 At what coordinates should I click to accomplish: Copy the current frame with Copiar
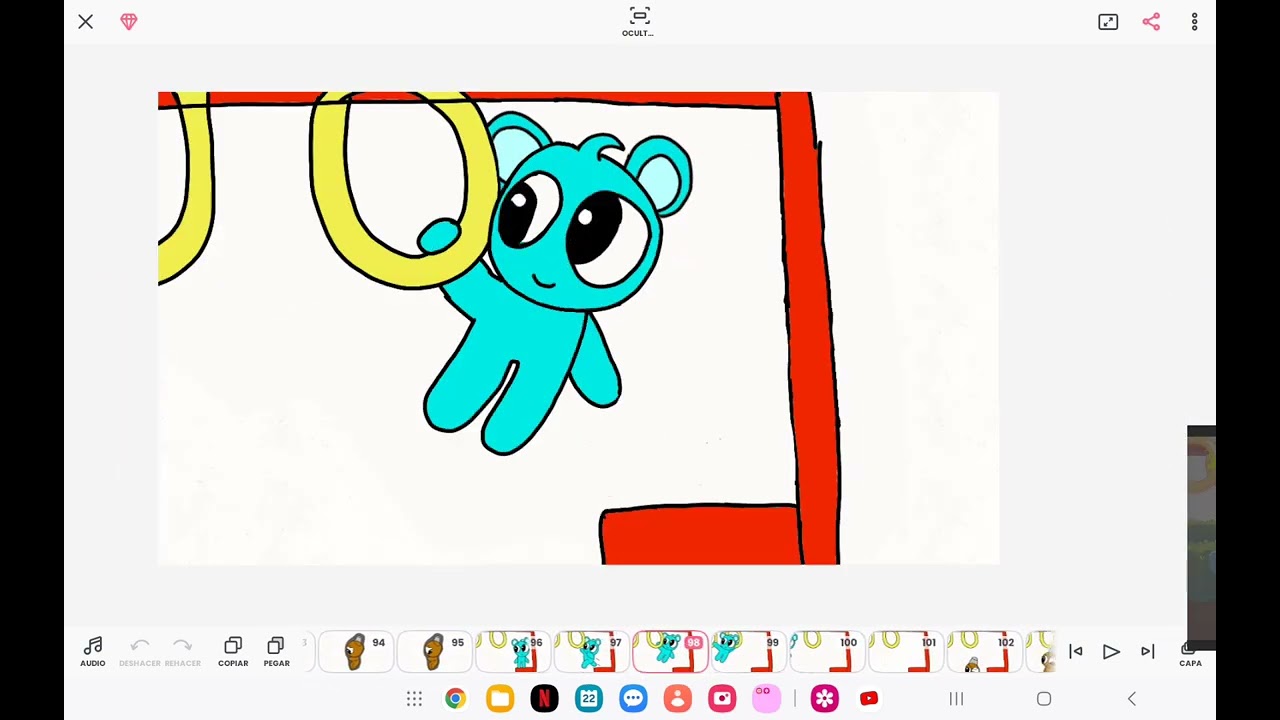tap(233, 652)
